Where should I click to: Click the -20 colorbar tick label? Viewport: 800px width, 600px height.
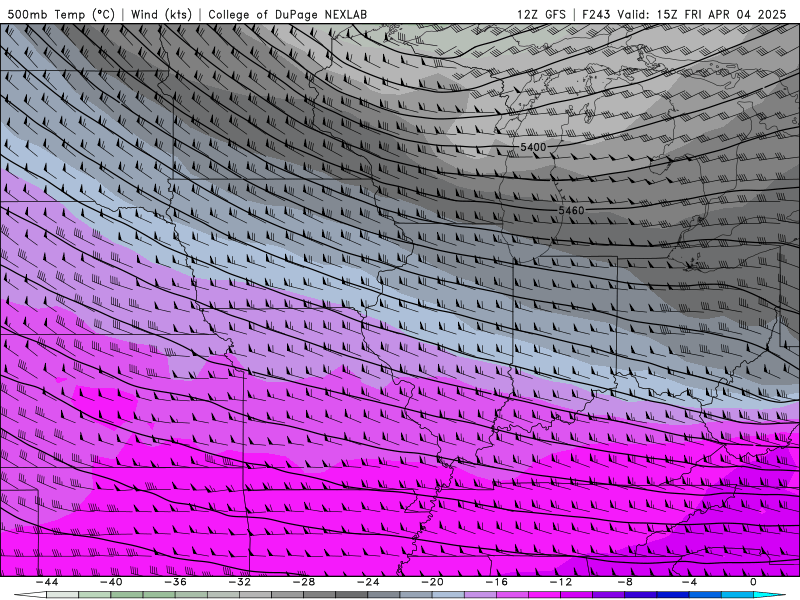pyautogui.click(x=433, y=582)
